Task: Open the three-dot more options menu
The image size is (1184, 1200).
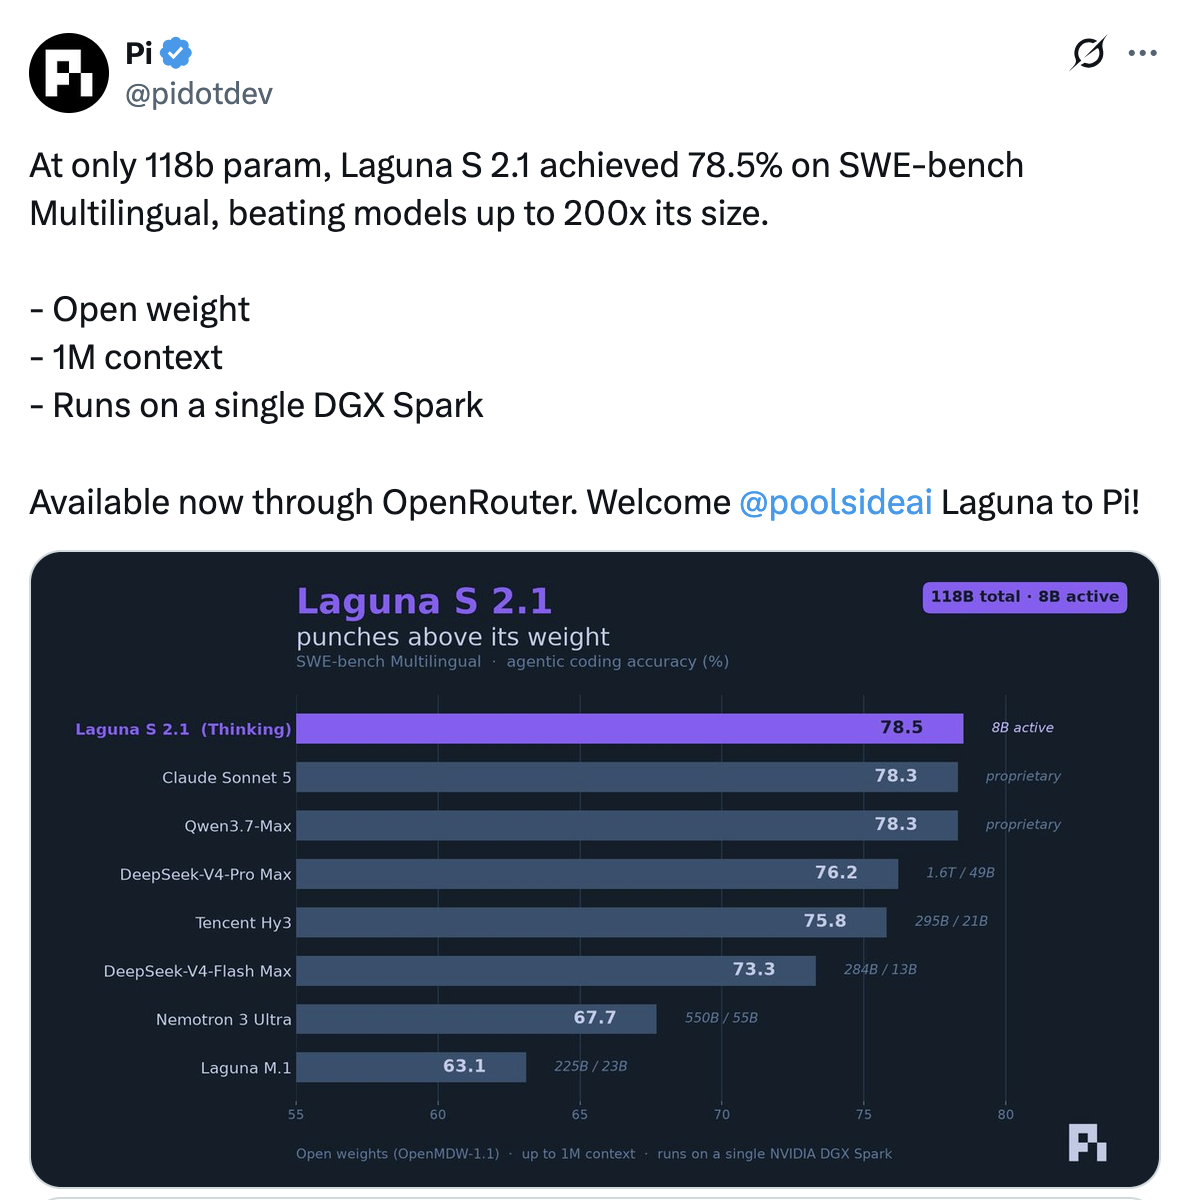Action: tap(1142, 53)
